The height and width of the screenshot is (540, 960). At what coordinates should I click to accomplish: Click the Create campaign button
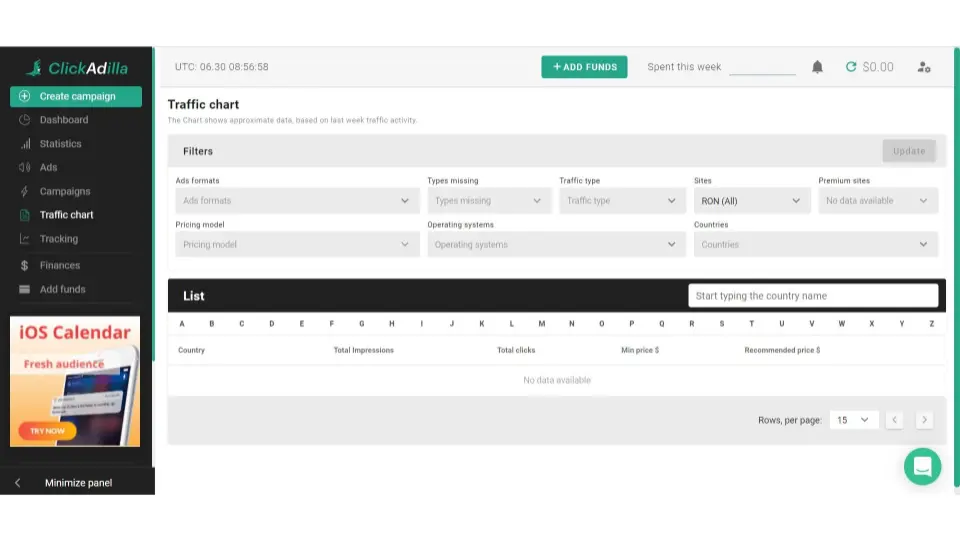(x=76, y=97)
